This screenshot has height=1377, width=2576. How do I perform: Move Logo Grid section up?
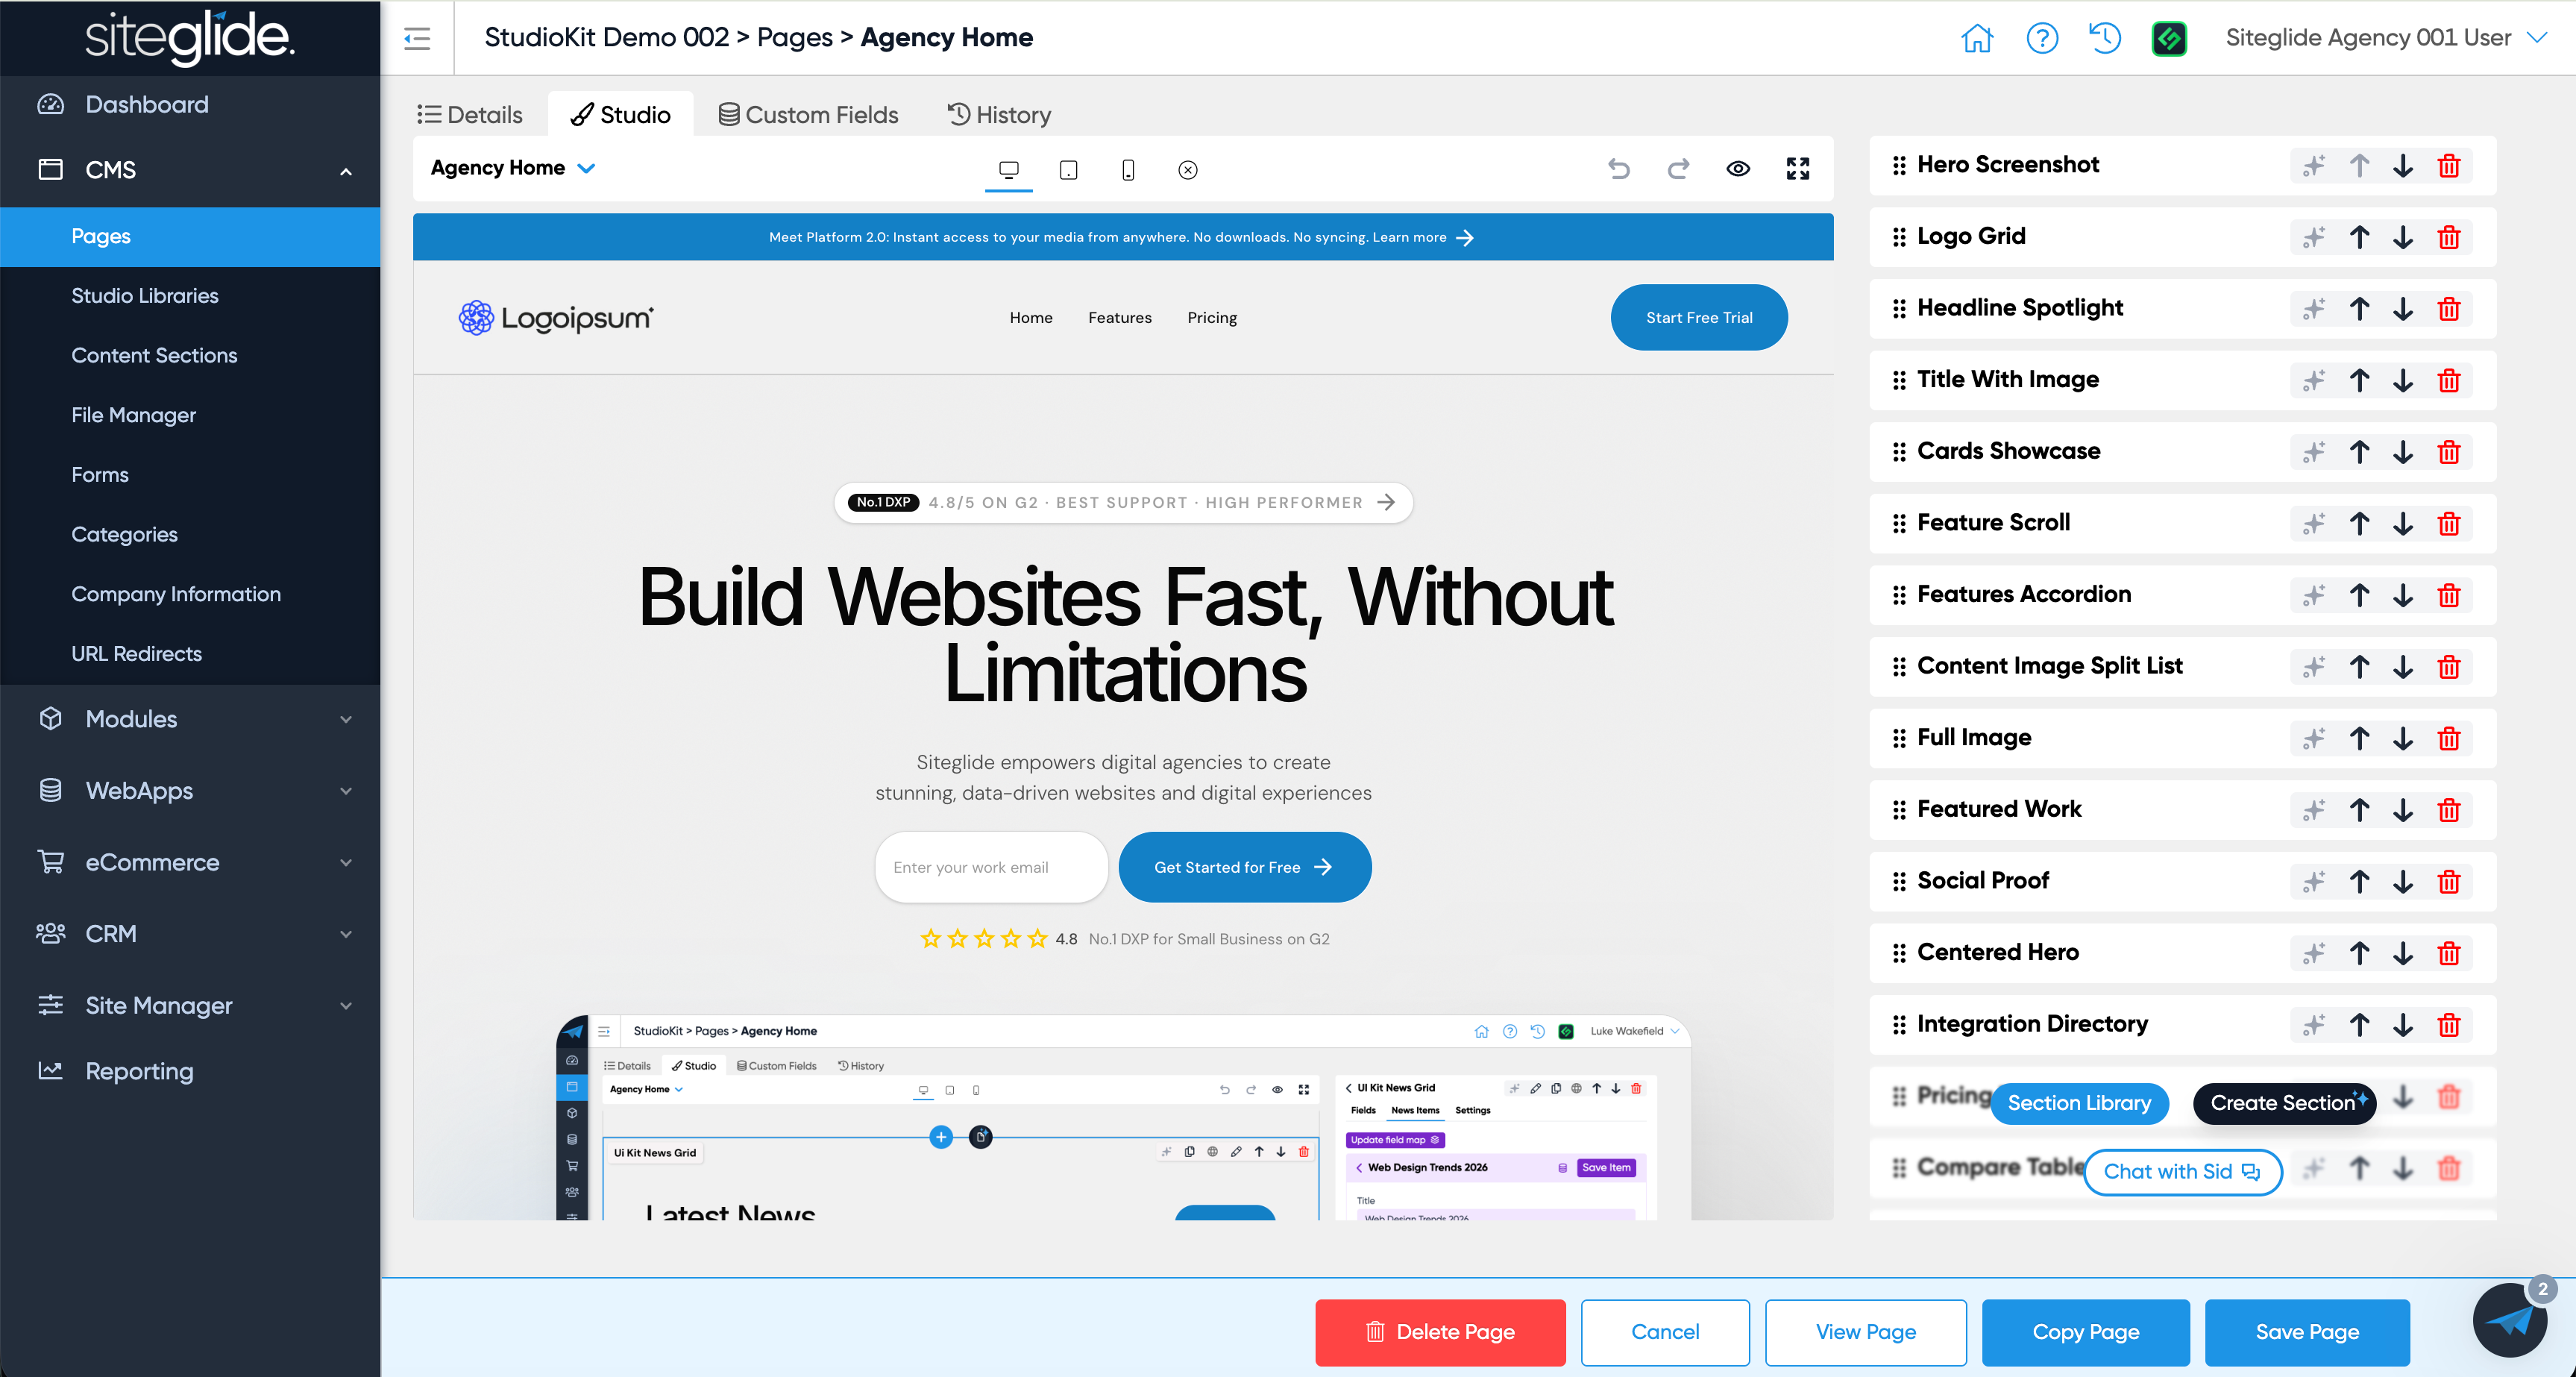tap(2360, 237)
